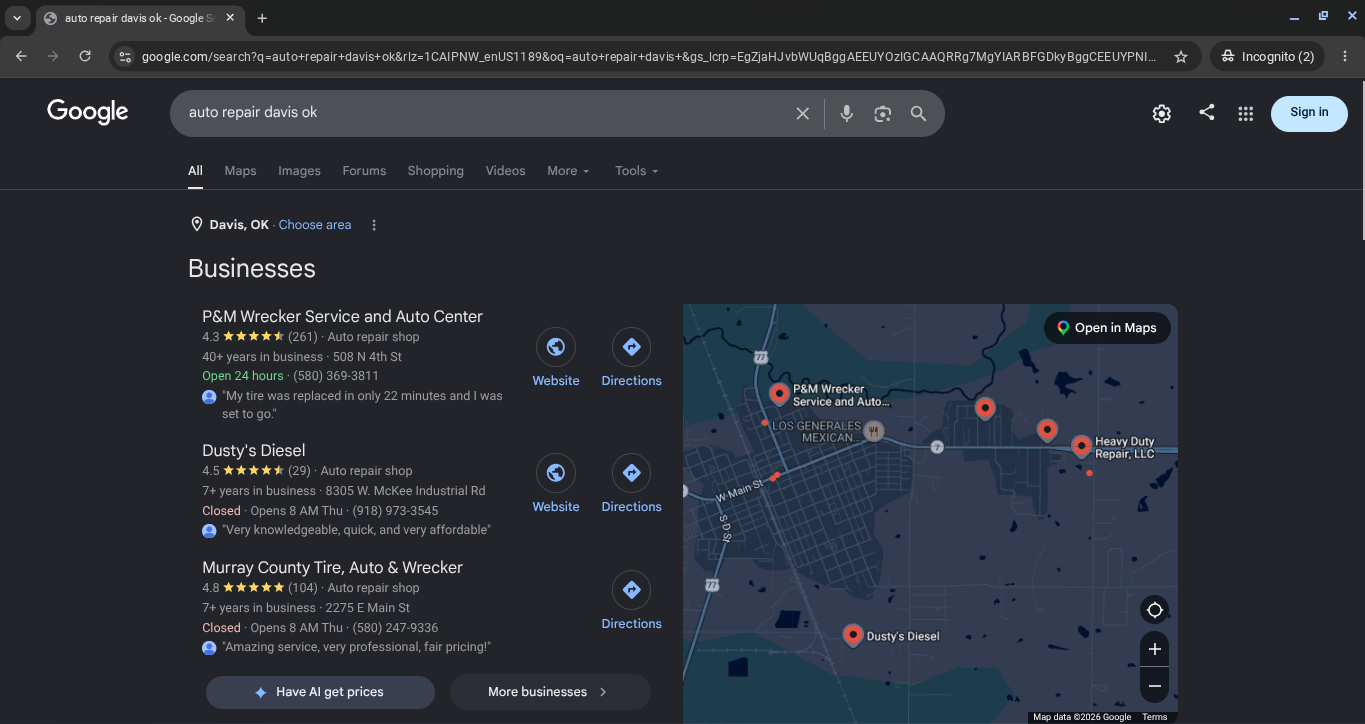This screenshot has height=724, width=1365.
Task: Open the location options three-dot menu
Action: tap(374, 225)
